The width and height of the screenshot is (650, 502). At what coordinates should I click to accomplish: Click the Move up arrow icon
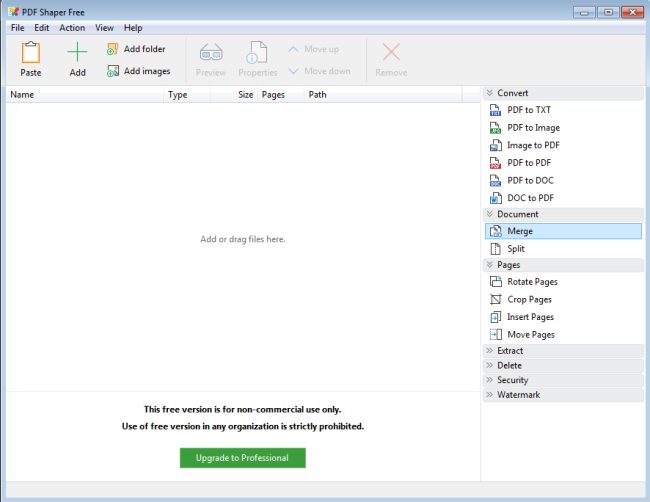click(293, 49)
